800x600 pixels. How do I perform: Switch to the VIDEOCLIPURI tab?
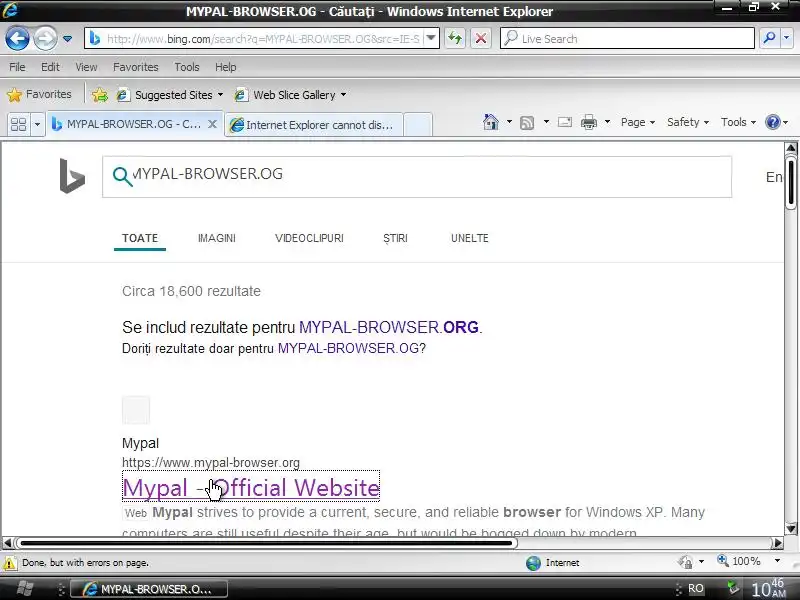(x=309, y=238)
